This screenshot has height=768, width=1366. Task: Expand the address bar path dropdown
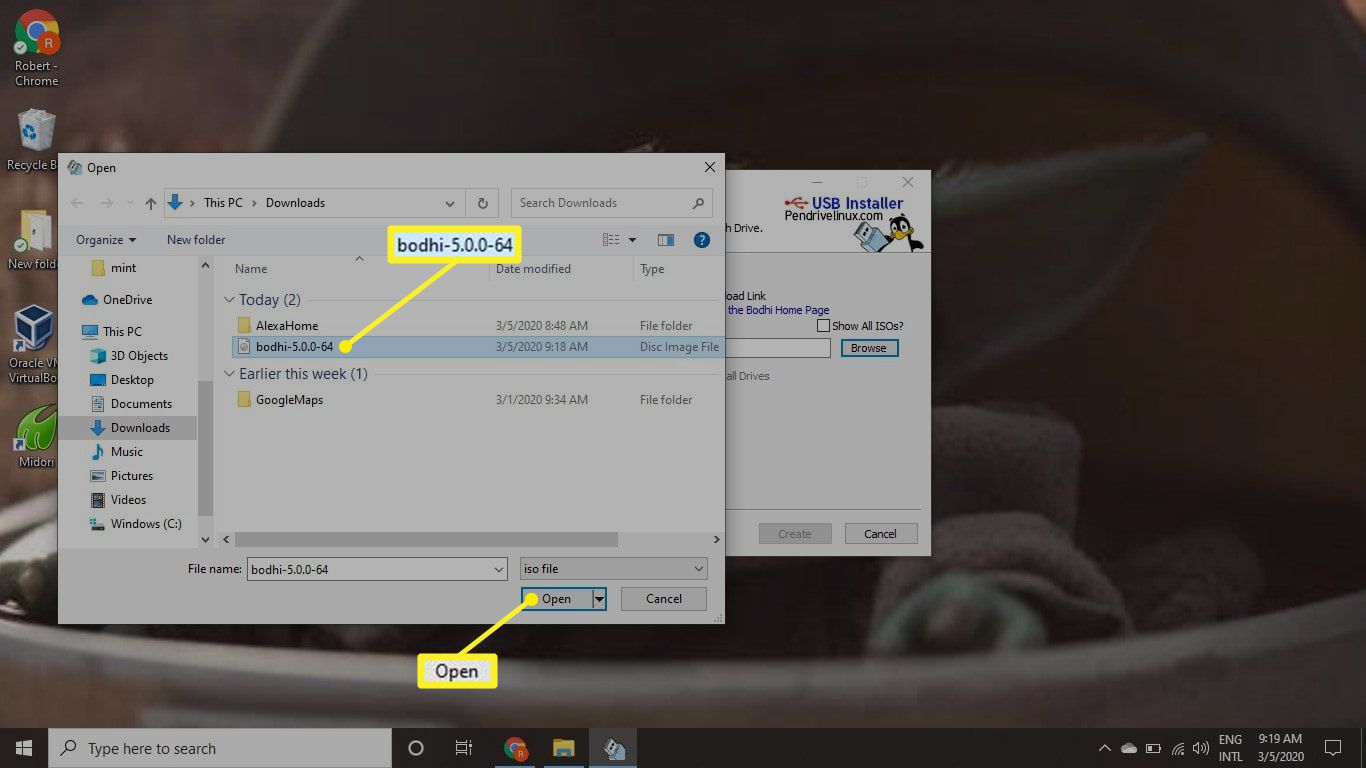(450, 203)
